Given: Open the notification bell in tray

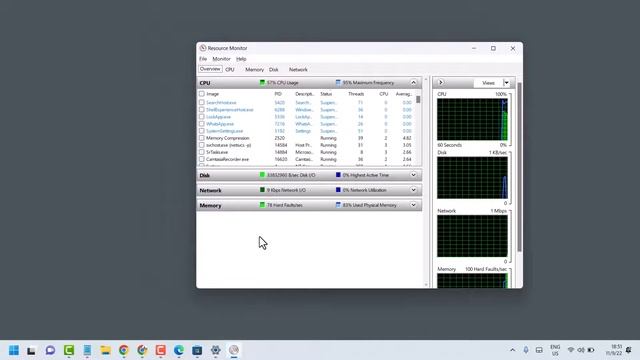Looking at the screenshot, I should 629,350.
